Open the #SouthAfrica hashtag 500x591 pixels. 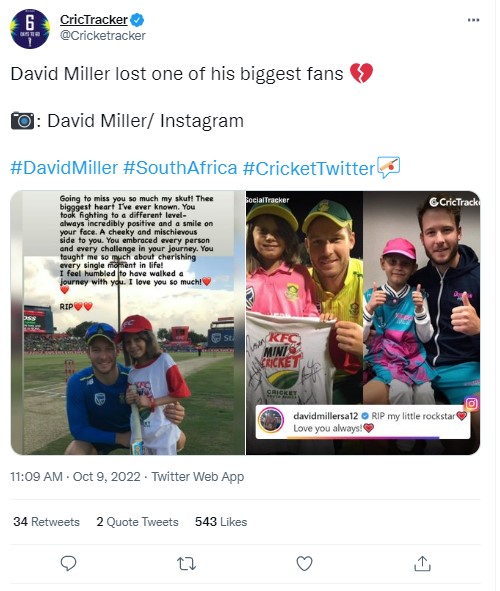(180, 168)
